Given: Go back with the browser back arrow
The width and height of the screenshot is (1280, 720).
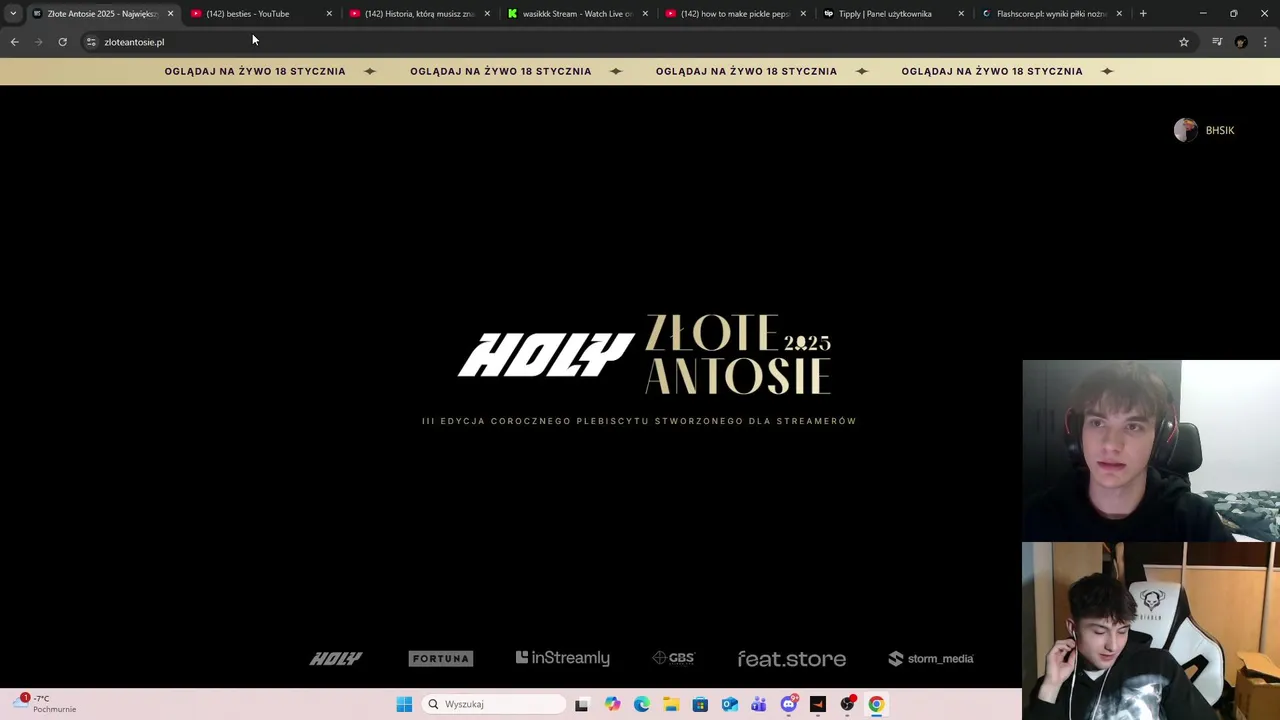Looking at the screenshot, I should [14, 42].
